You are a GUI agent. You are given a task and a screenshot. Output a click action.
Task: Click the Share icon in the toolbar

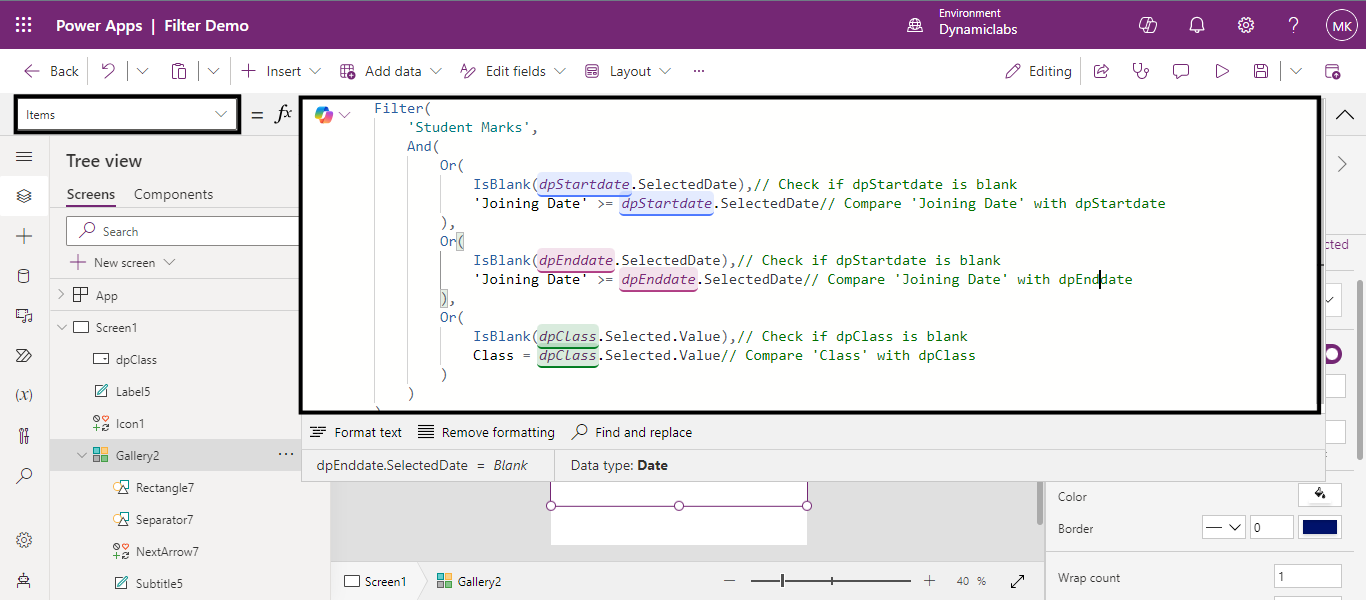[x=1101, y=71]
